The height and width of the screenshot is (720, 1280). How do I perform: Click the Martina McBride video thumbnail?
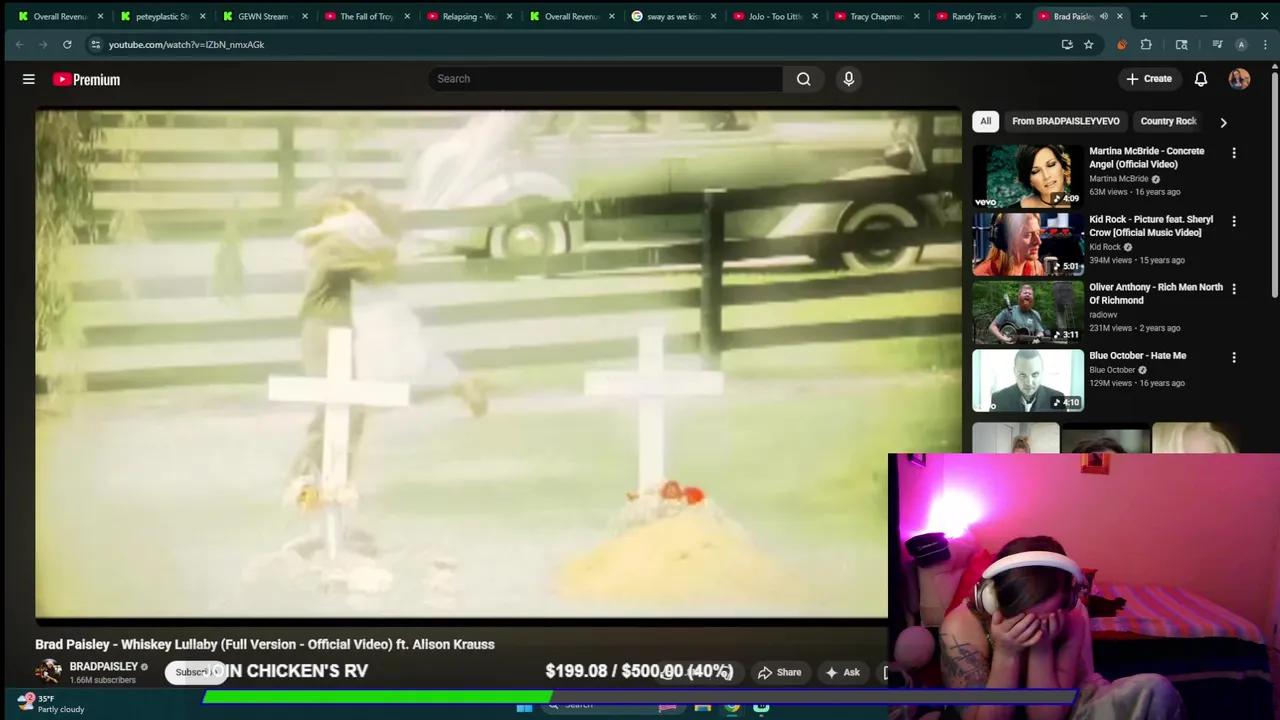[x=1028, y=176]
